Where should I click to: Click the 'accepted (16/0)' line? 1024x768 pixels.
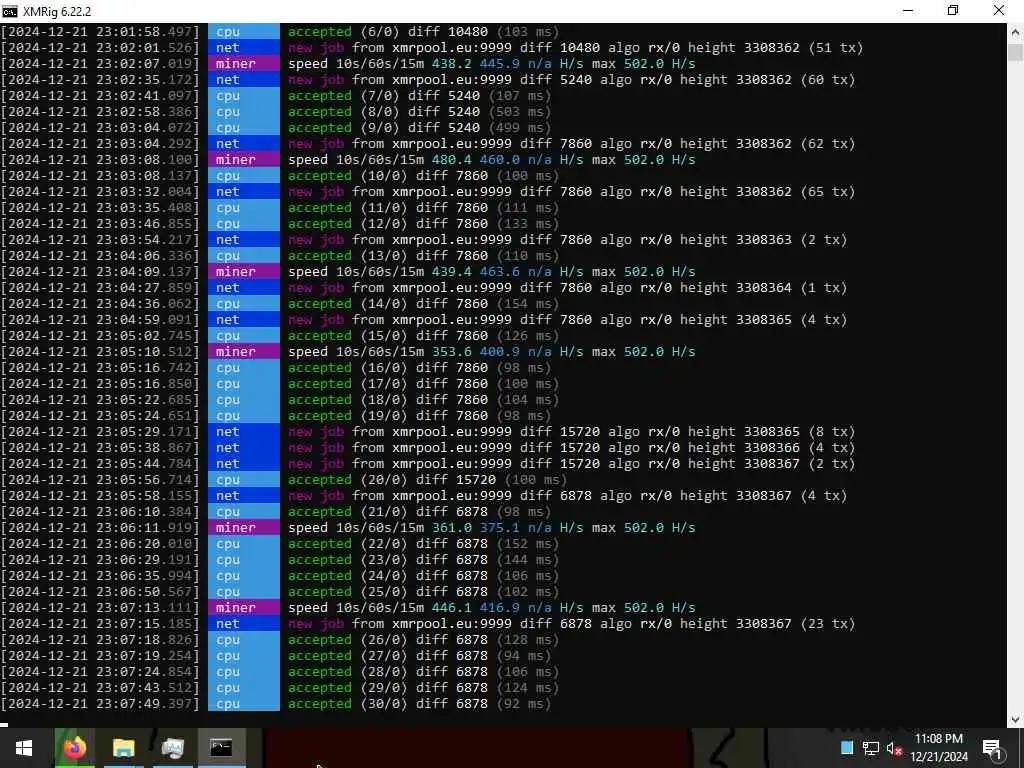[419, 368]
